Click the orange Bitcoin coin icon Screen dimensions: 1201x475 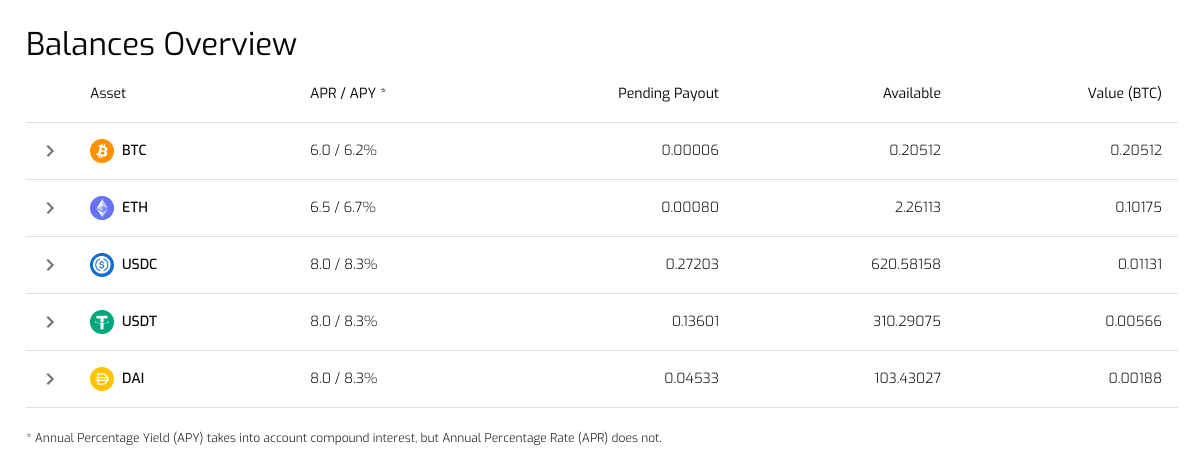pyautogui.click(x=102, y=151)
